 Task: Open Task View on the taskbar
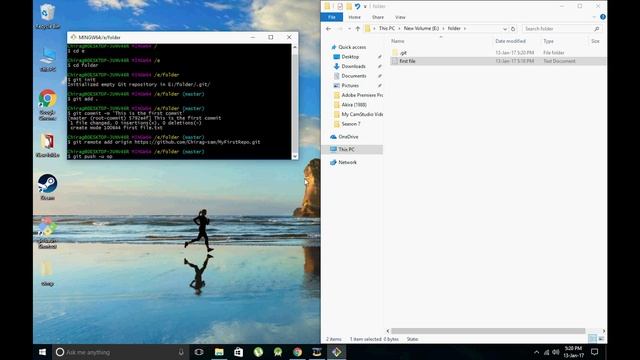tap(199, 352)
